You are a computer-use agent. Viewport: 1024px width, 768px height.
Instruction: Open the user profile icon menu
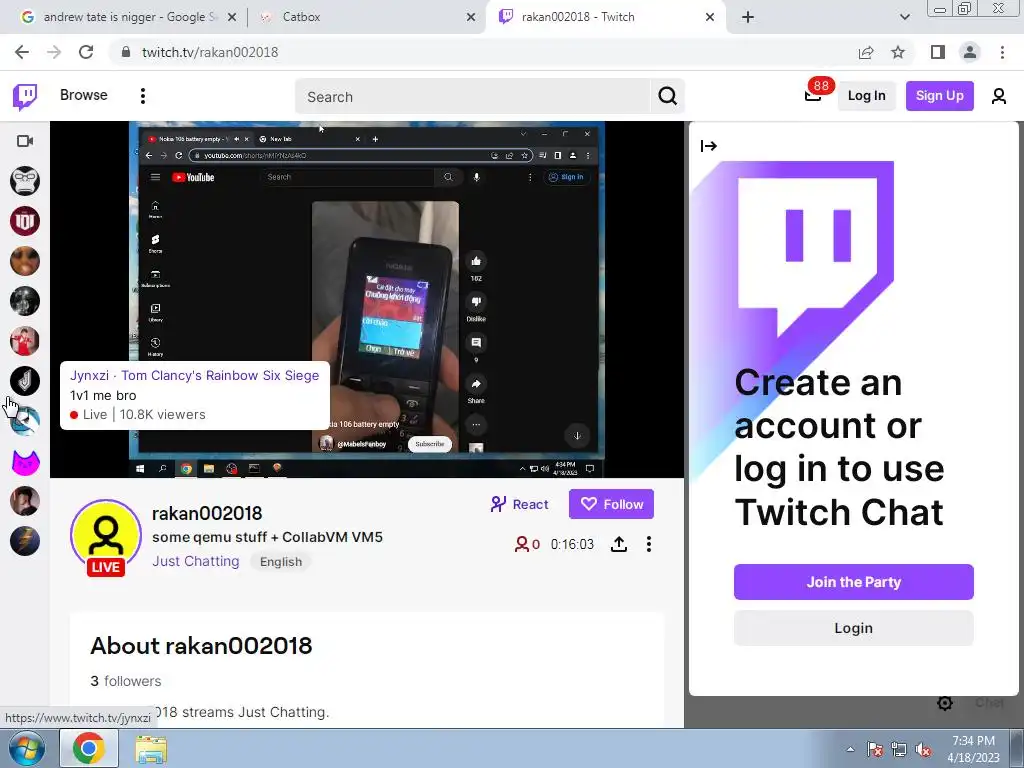pyautogui.click(x=998, y=97)
